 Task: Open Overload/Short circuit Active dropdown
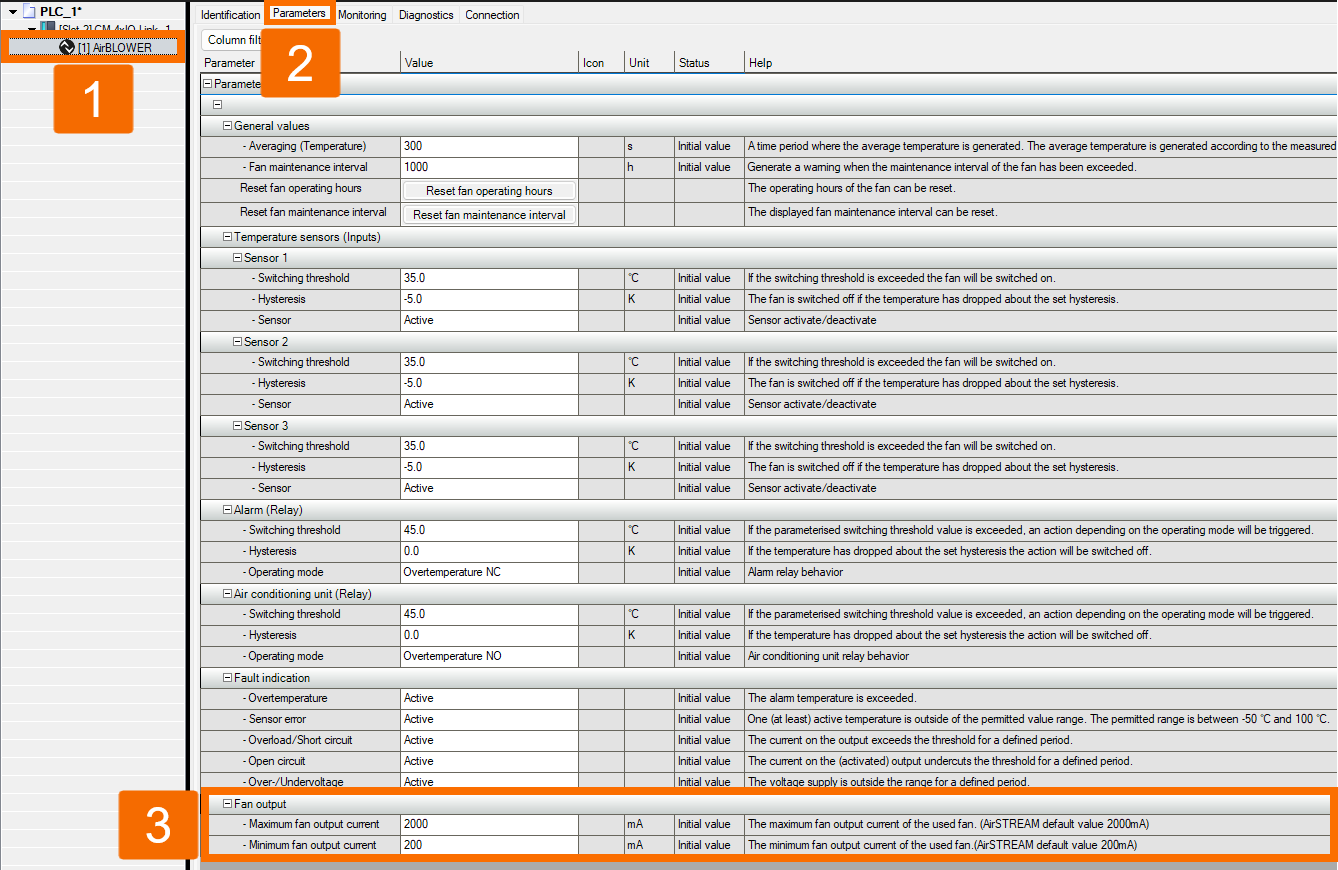[x=489, y=740]
